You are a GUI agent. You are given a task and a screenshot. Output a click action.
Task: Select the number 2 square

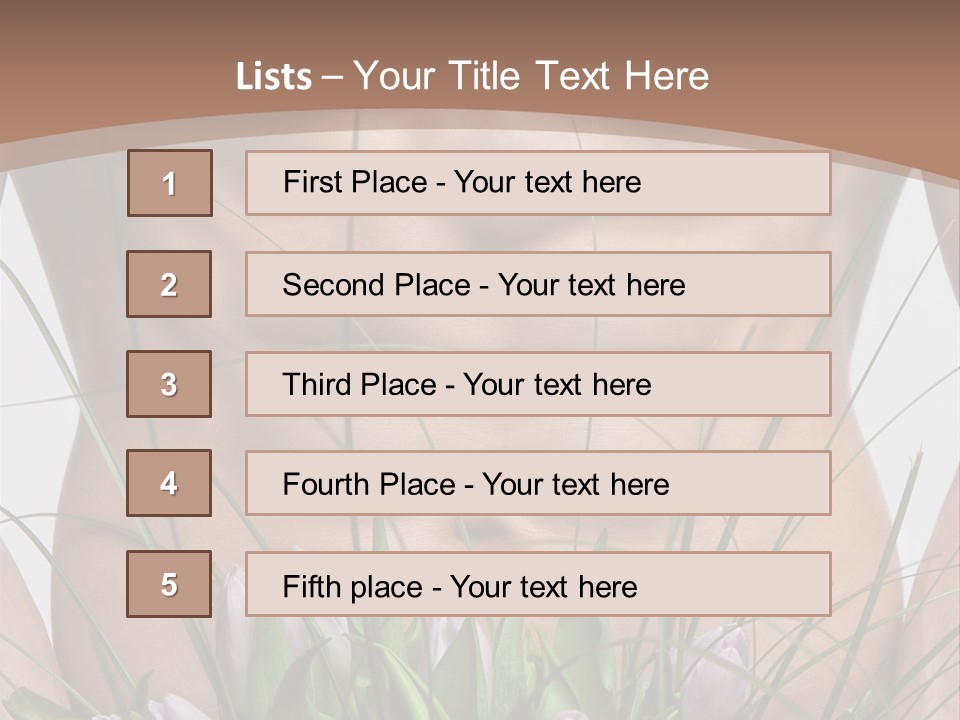tap(169, 284)
